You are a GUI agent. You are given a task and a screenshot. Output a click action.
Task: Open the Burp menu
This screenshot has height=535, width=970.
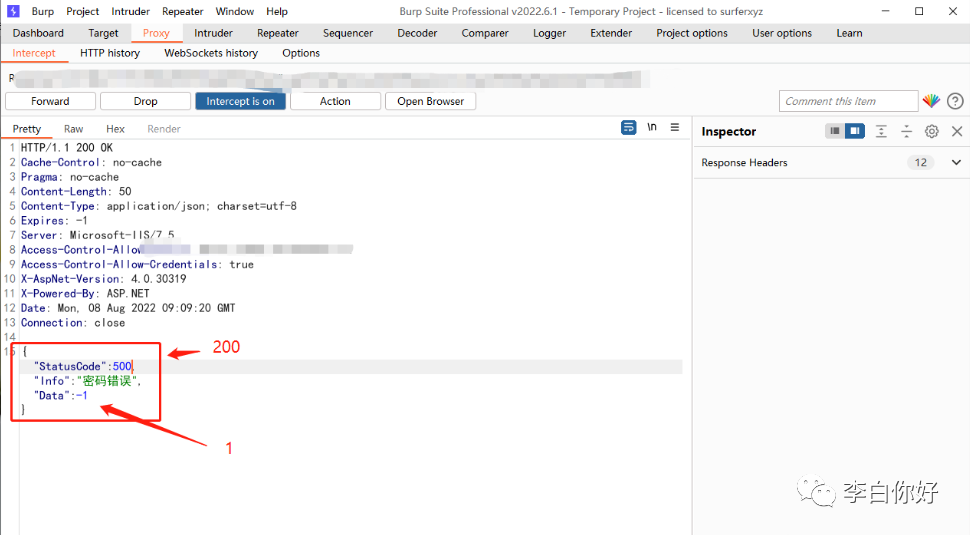click(43, 11)
